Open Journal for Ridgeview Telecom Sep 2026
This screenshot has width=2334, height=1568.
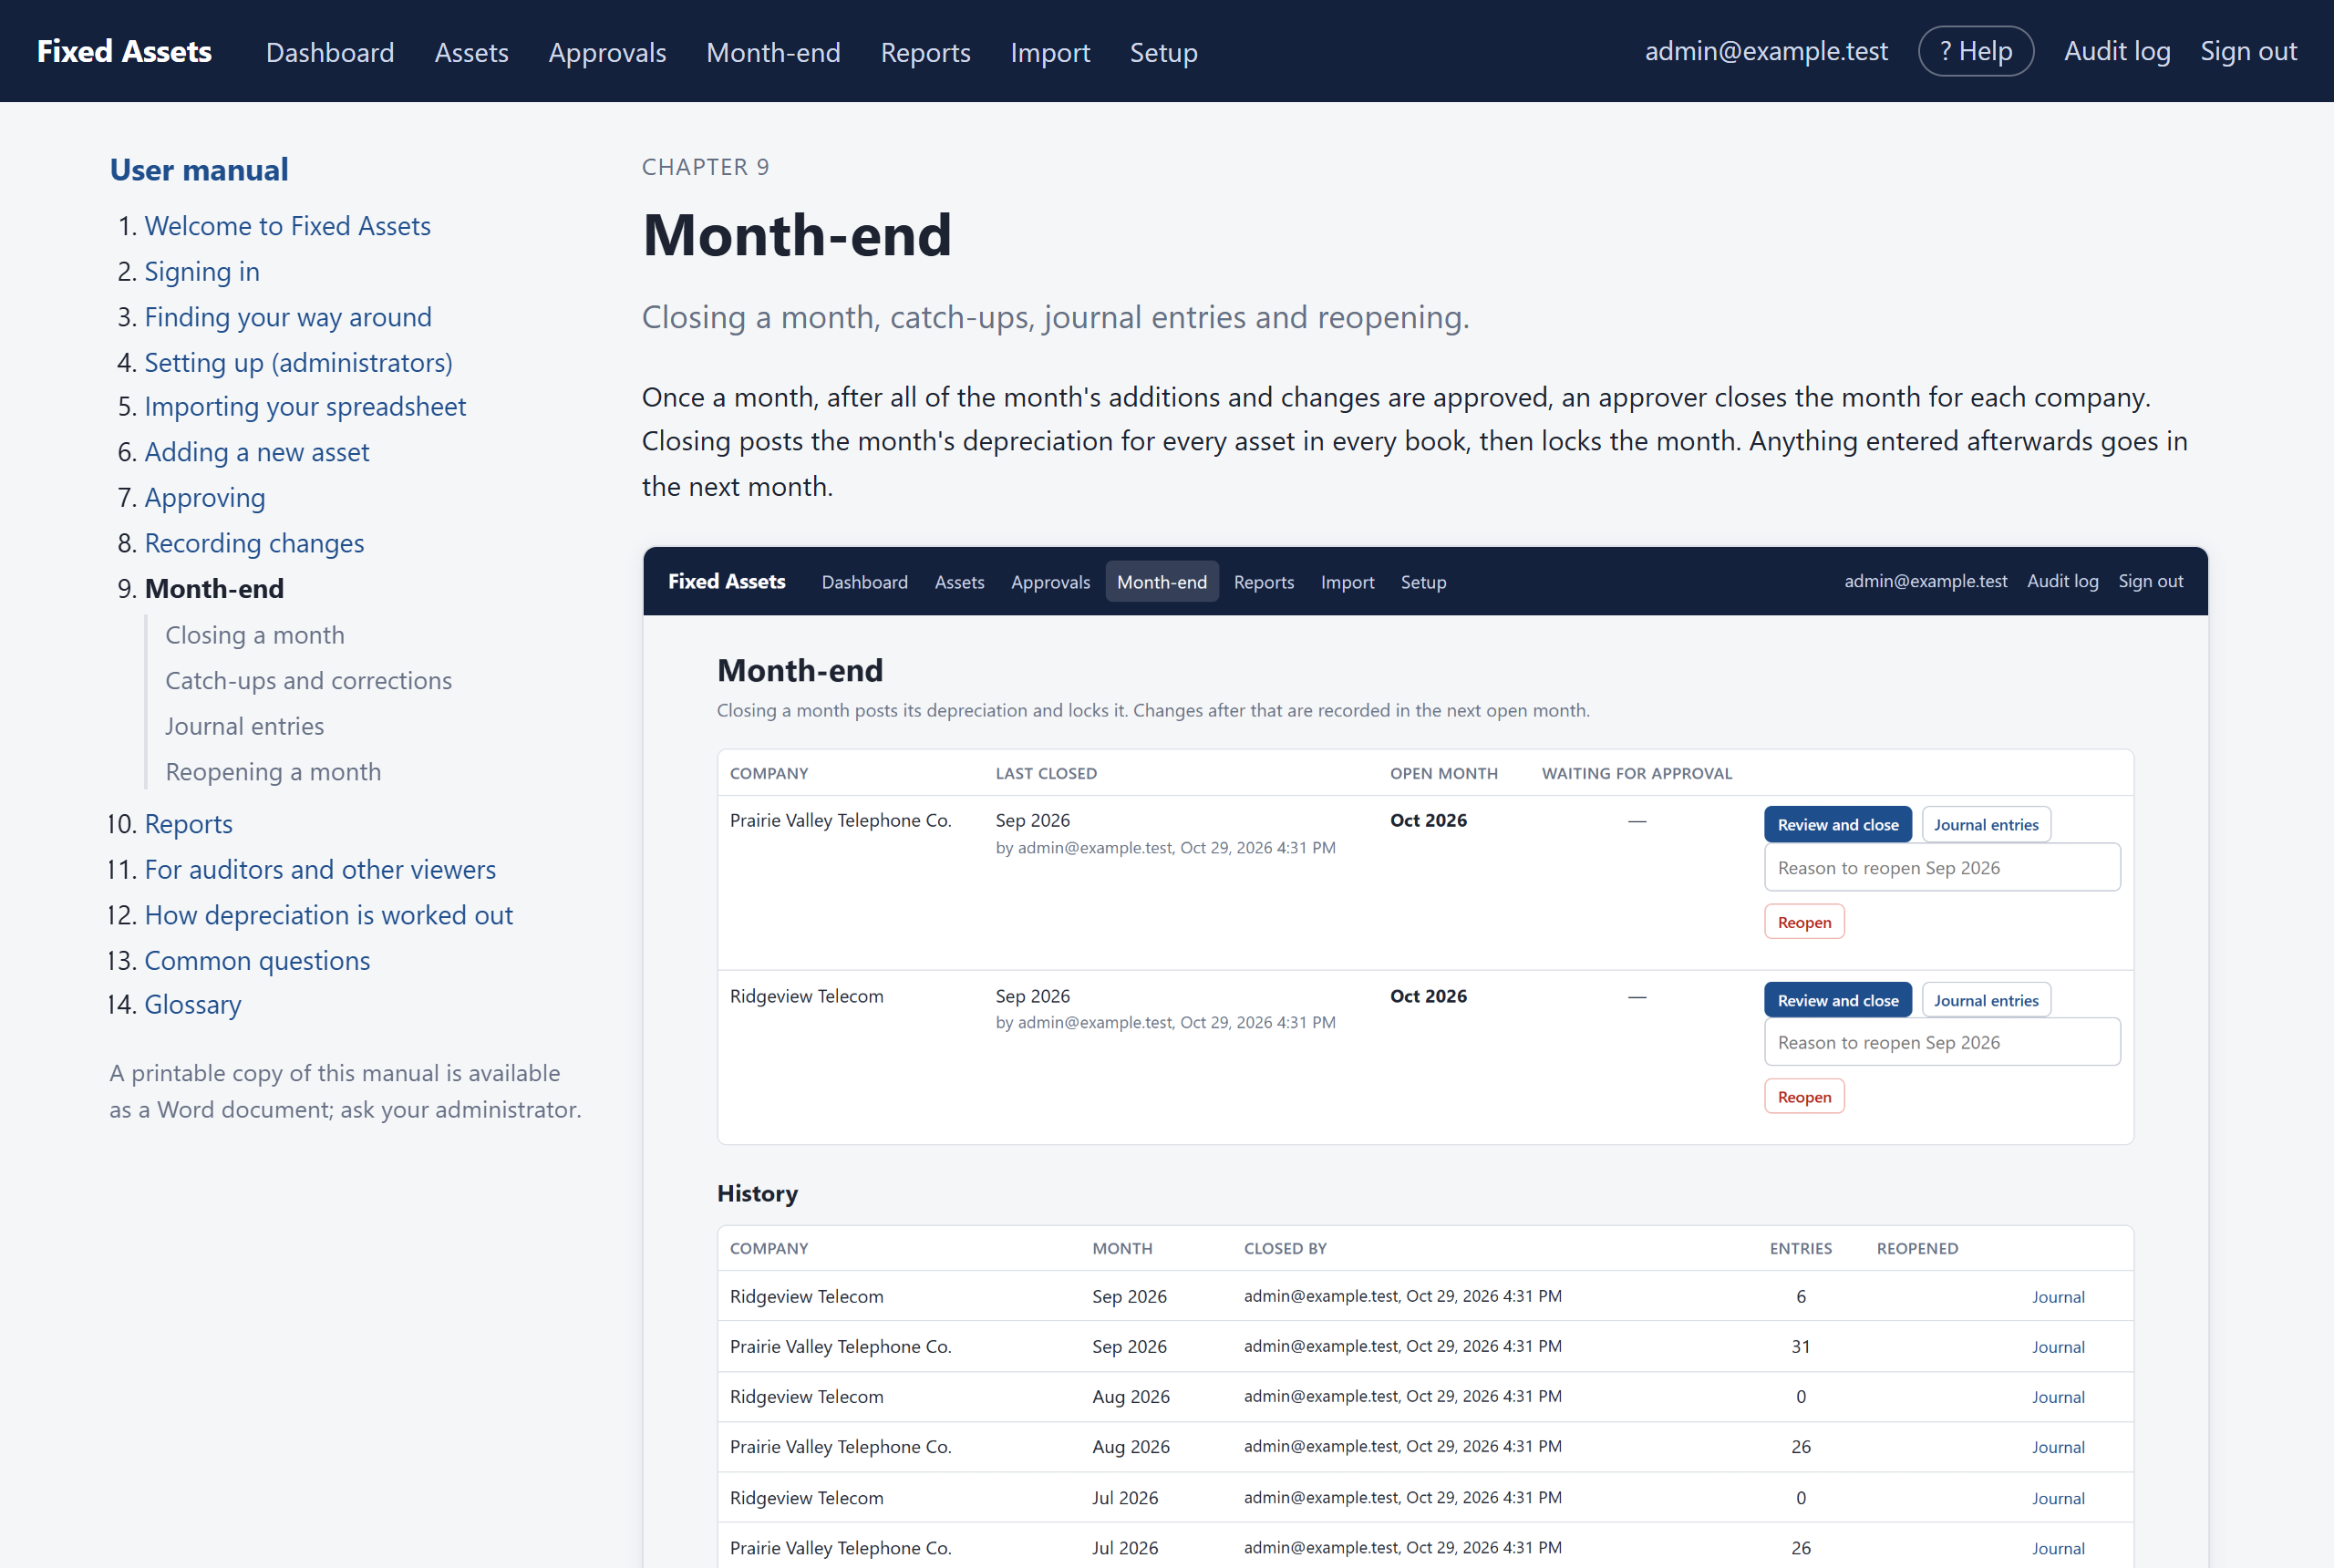click(x=2057, y=1297)
